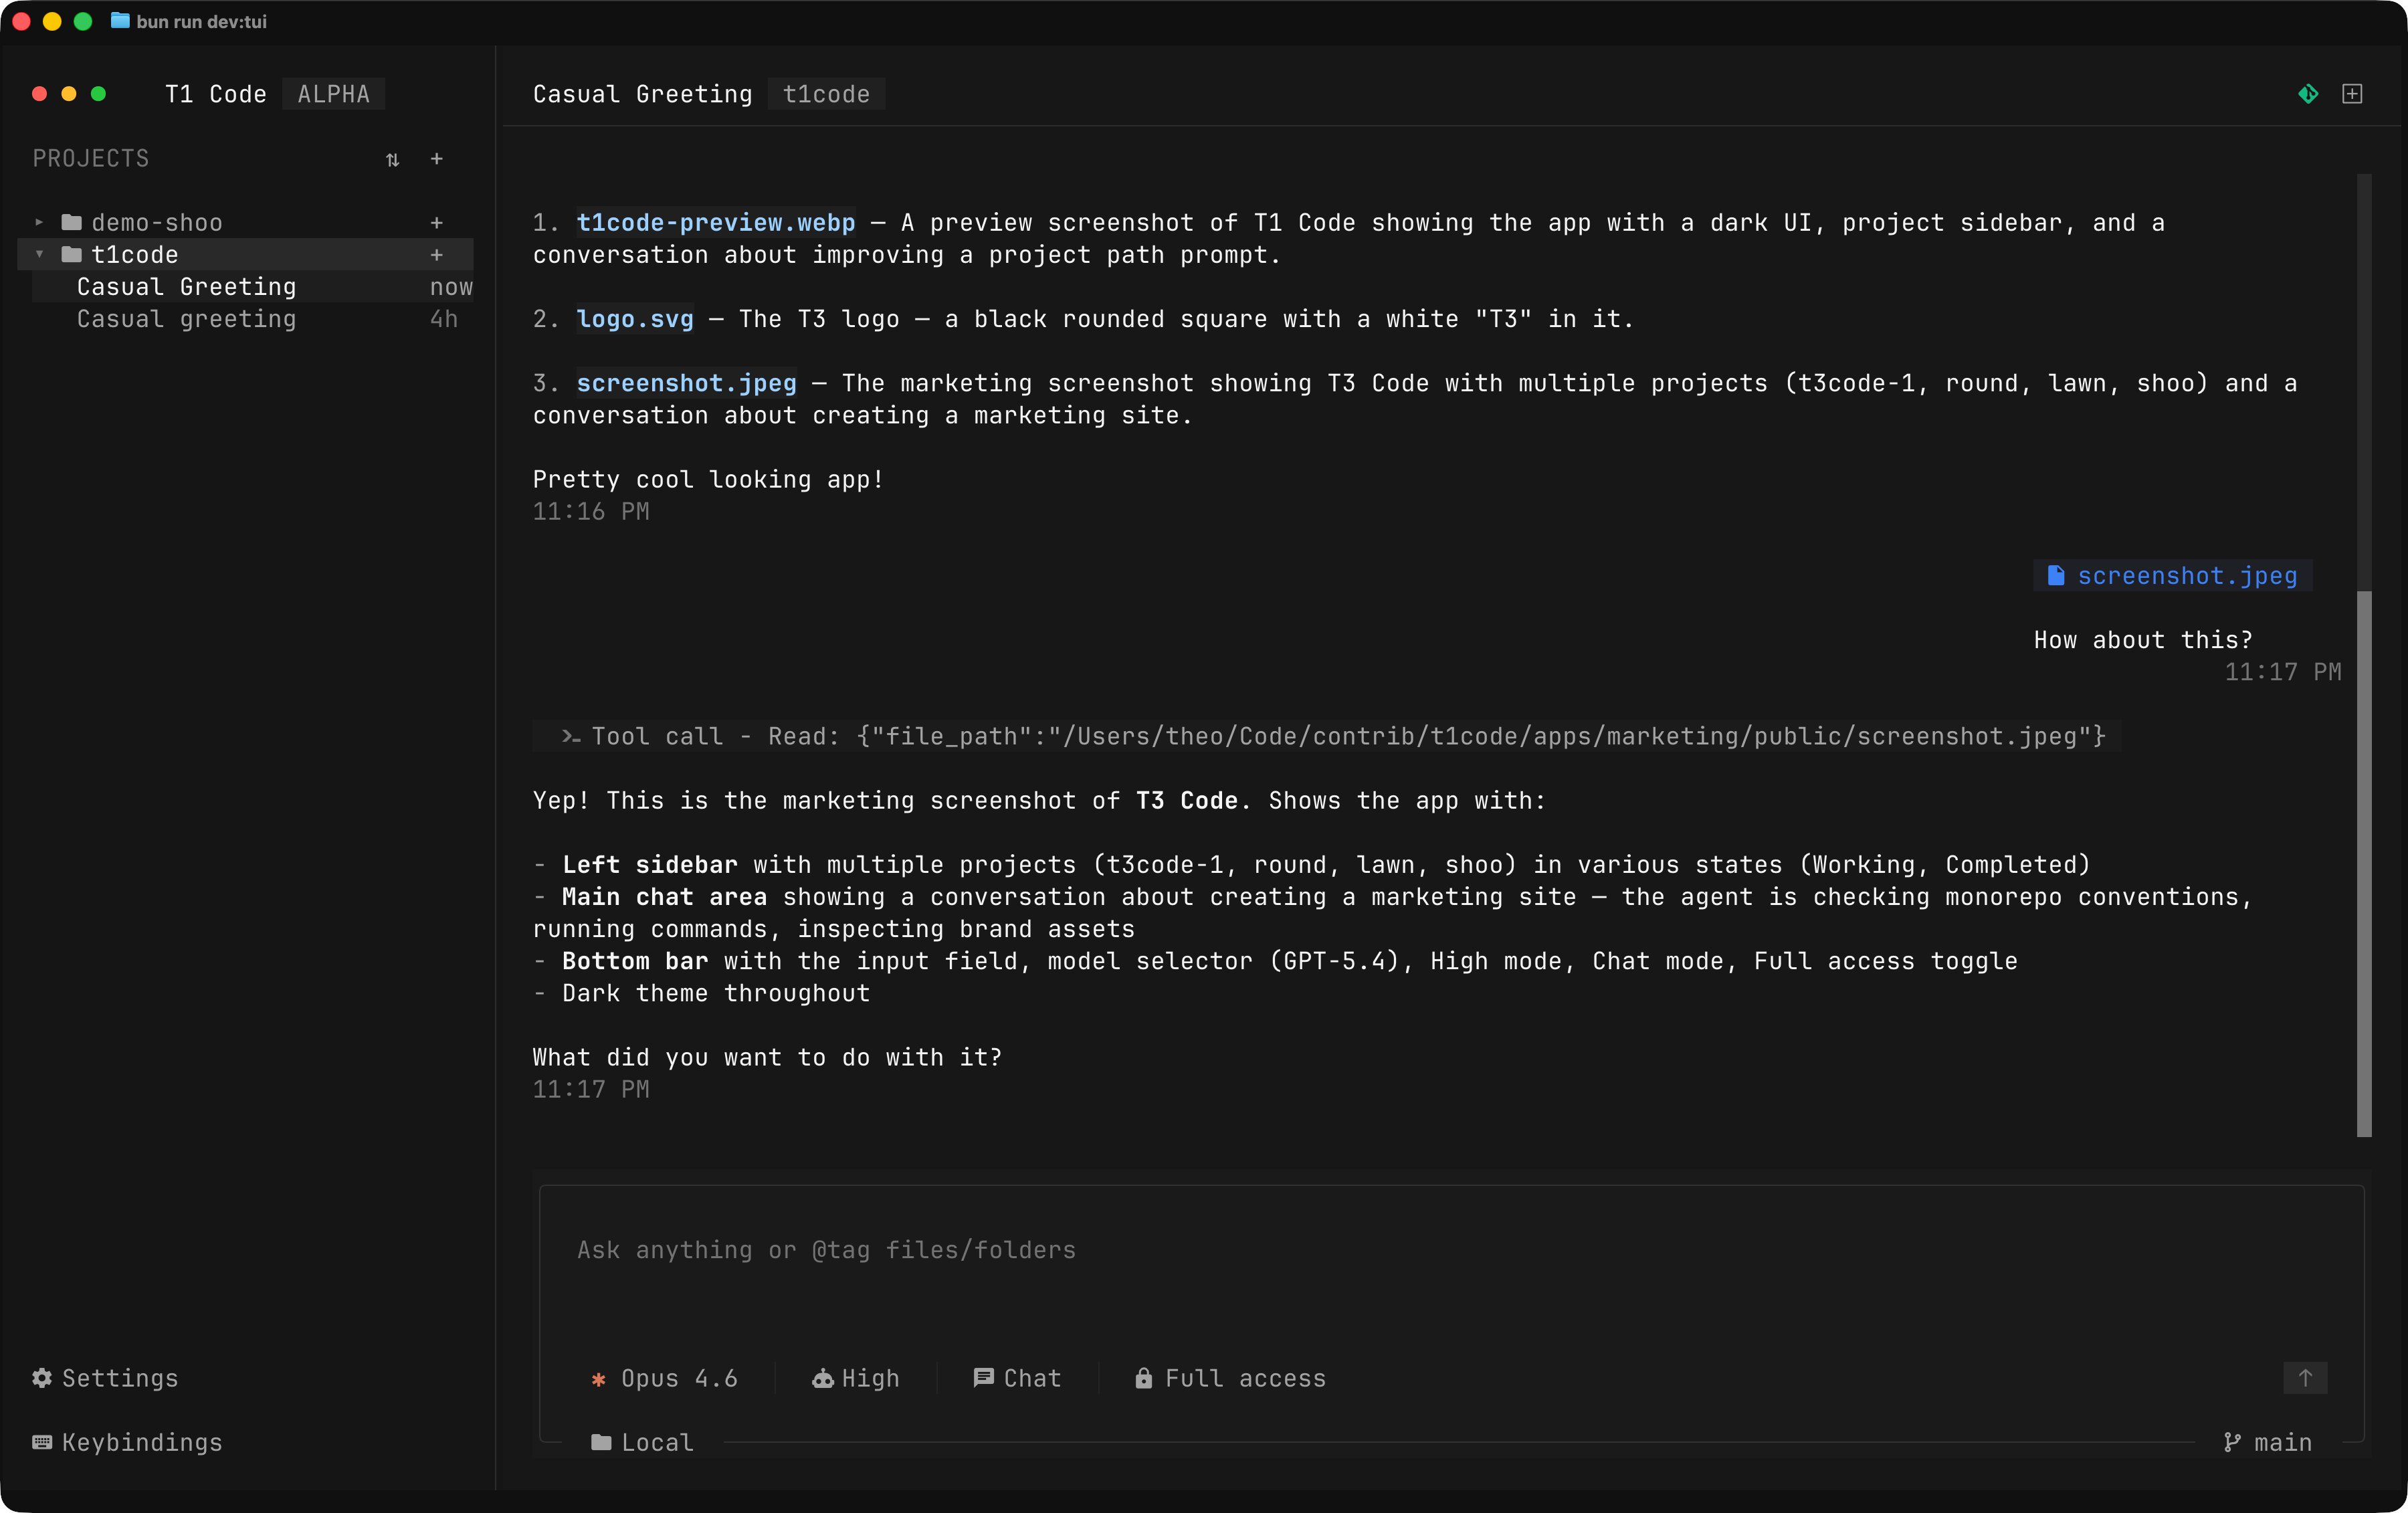Image resolution: width=2408 pixels, height=1513 pixels.
Task: Click the sort projects arrows icon
Action: [392, 160]
